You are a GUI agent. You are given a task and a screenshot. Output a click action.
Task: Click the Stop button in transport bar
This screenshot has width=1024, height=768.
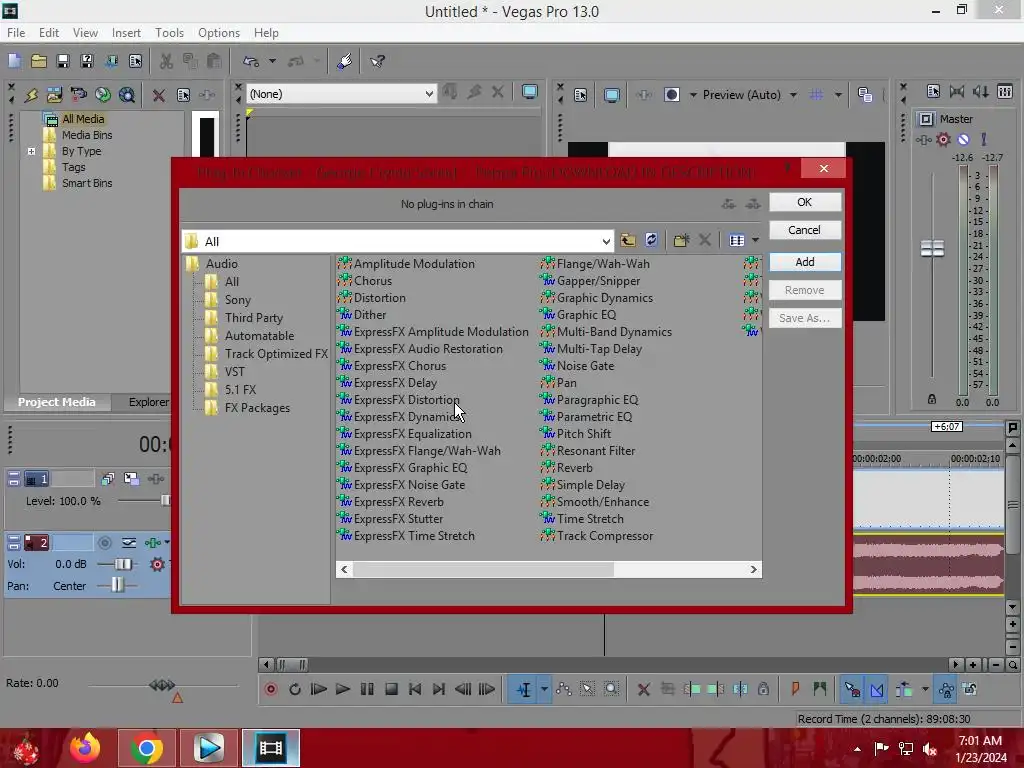pyautogui.click(x=391, y=689)
